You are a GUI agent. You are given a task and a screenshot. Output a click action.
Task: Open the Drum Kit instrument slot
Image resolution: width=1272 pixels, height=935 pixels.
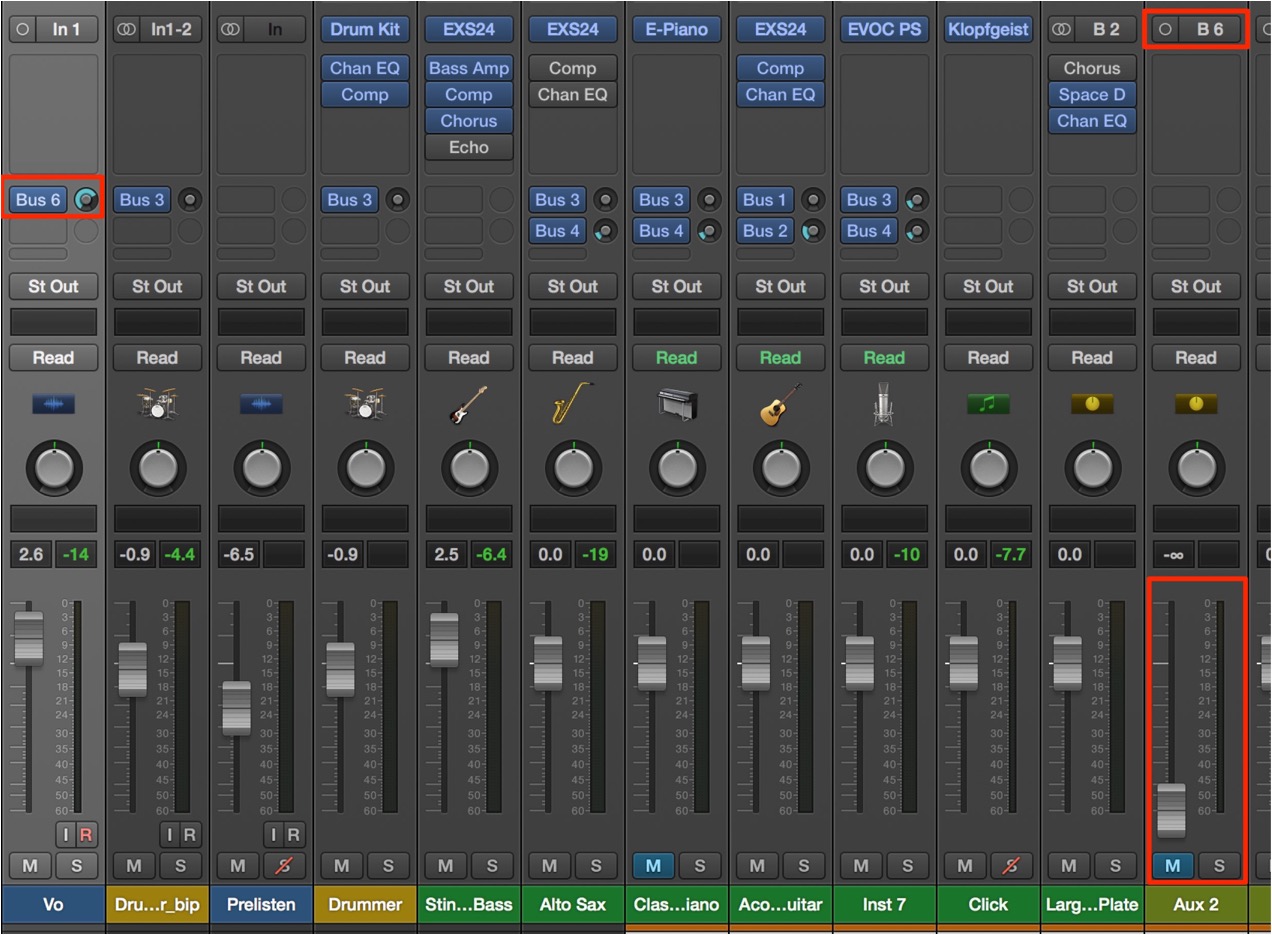tap(365, 29)
